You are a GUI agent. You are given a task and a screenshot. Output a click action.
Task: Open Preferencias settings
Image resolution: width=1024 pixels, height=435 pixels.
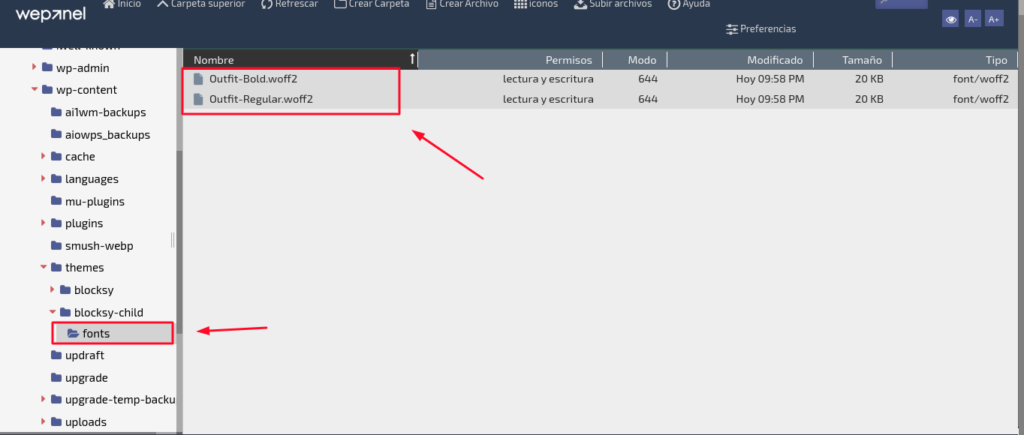761,29
